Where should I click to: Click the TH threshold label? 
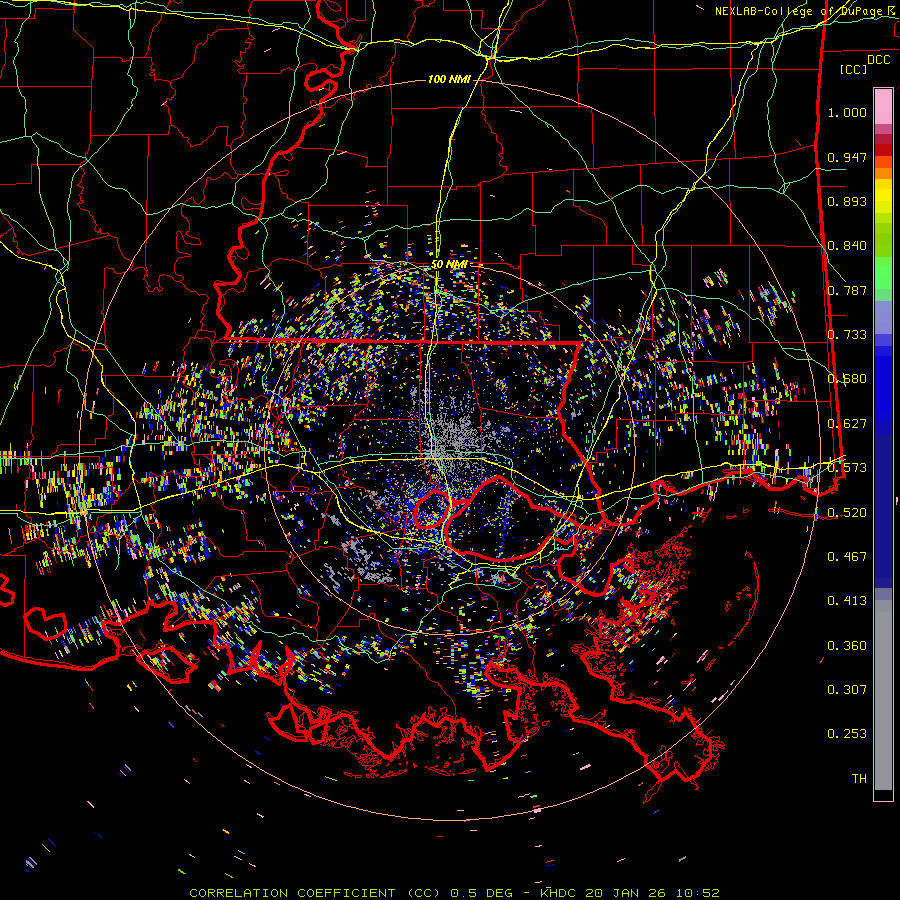[859, 779]
